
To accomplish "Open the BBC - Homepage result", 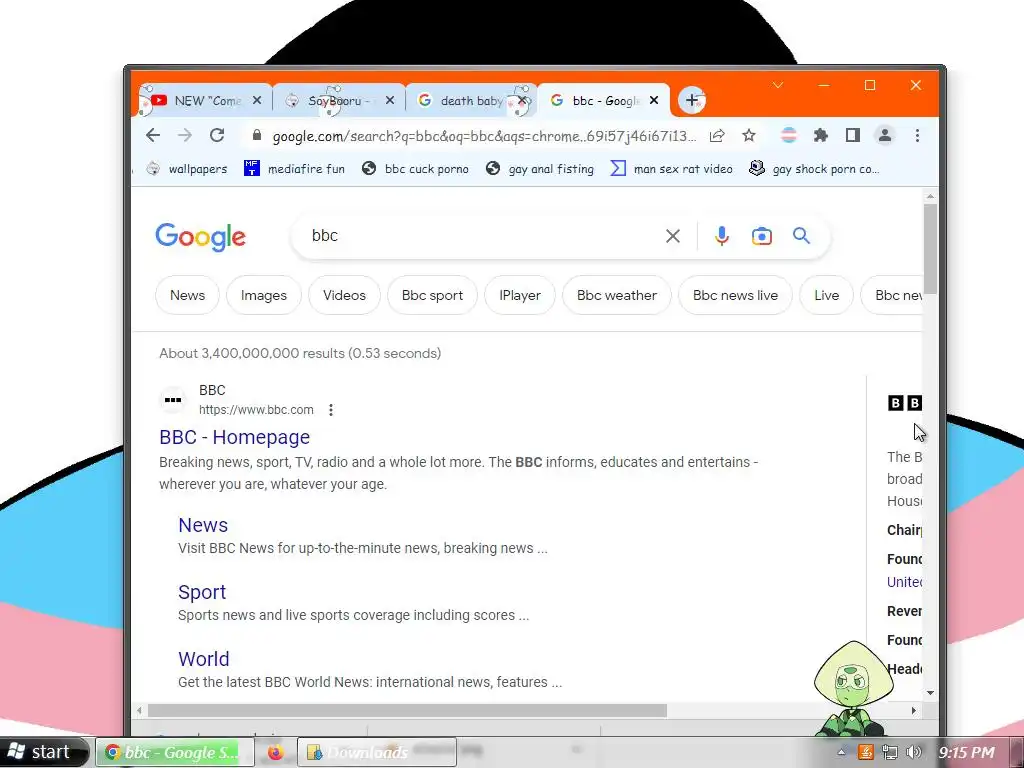I will [x=234, y=437].
